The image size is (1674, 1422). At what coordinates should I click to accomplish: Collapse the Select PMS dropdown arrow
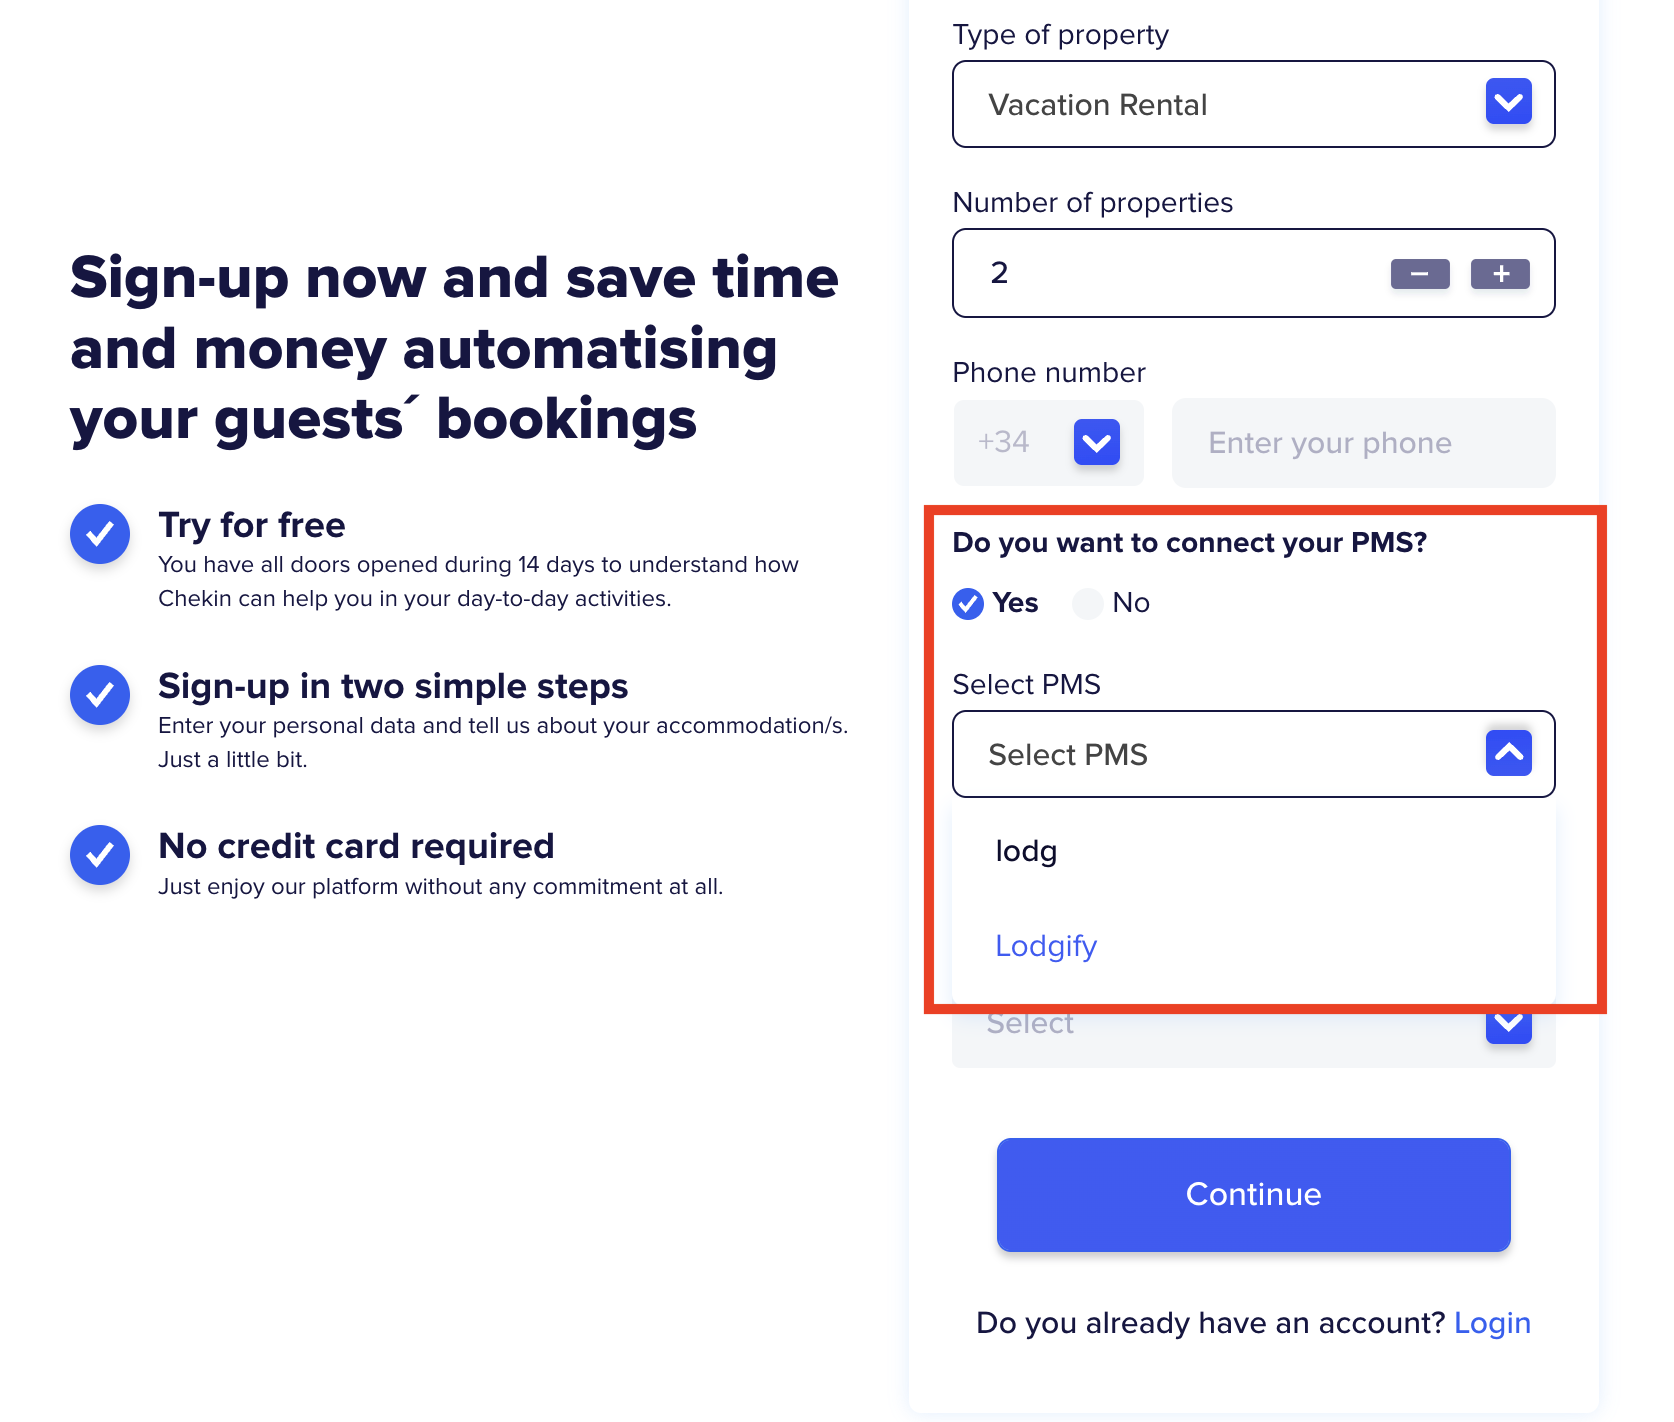[1508, 753]
